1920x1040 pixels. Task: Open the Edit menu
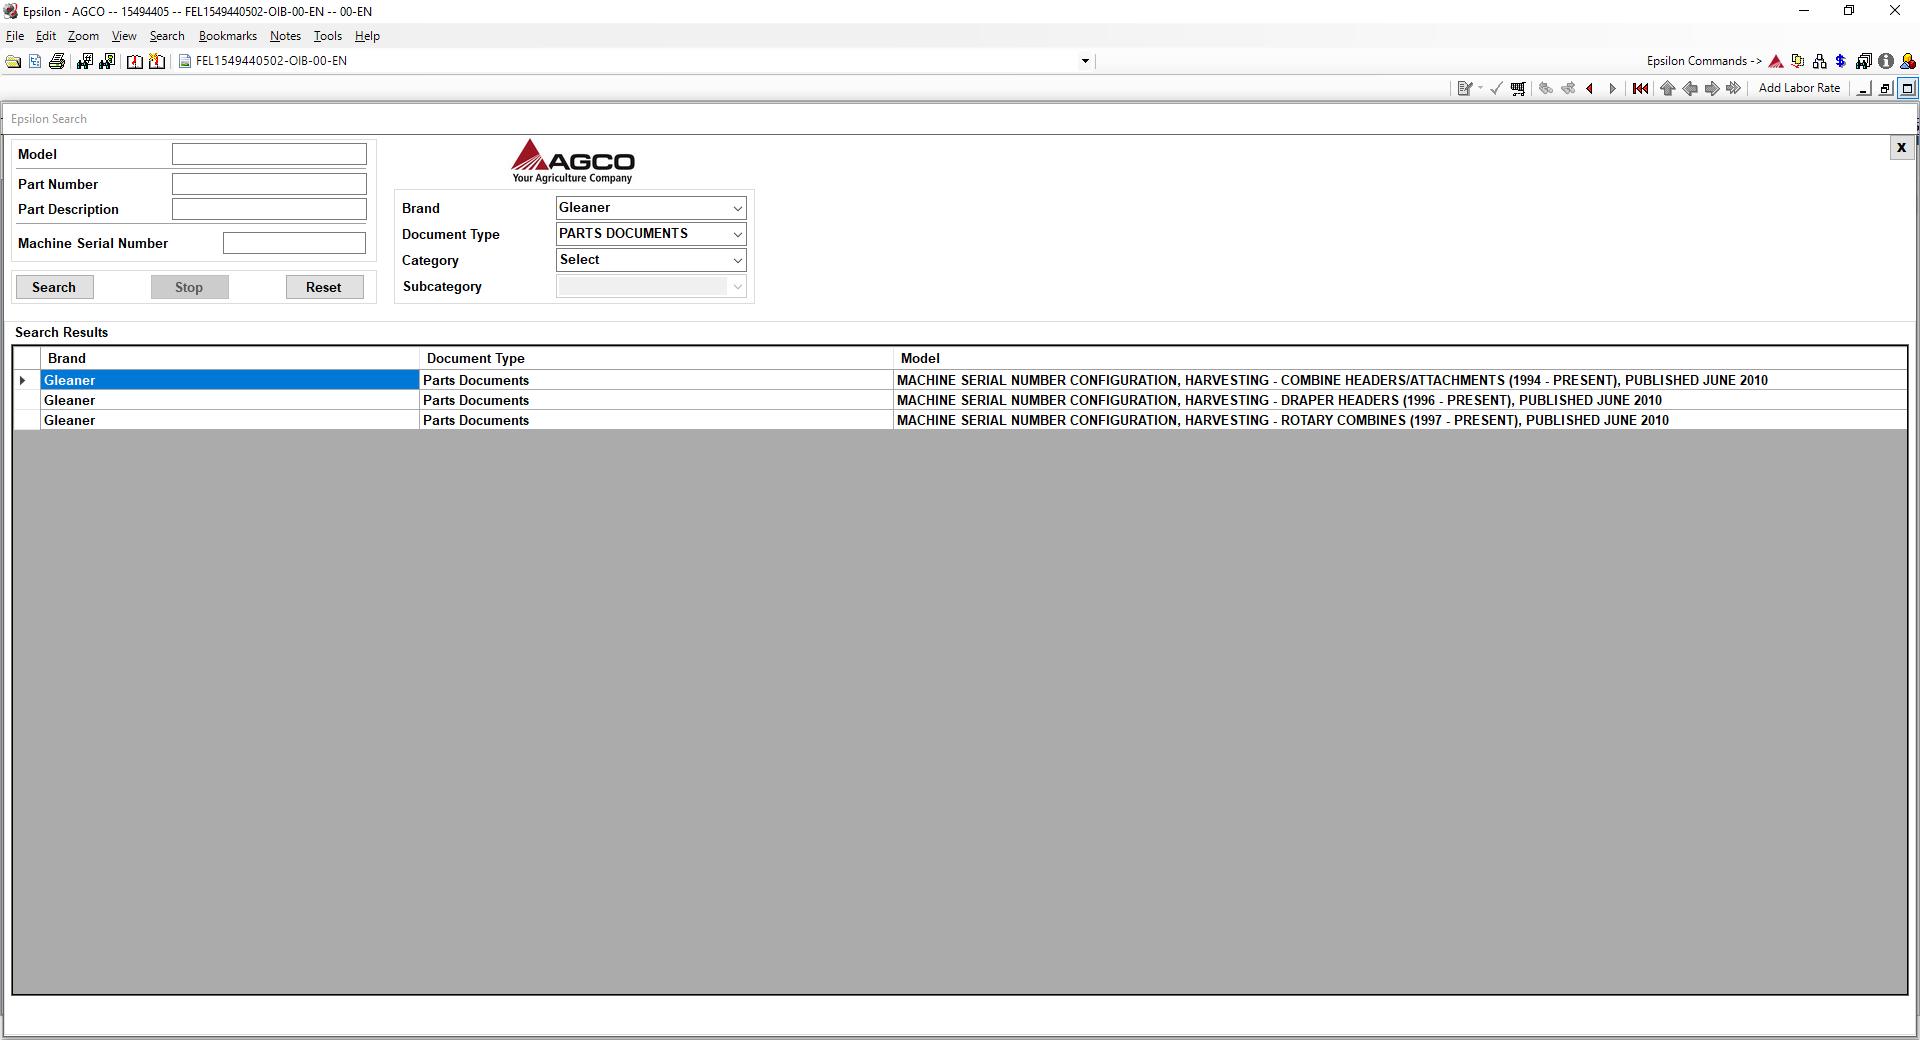(46, 36)
